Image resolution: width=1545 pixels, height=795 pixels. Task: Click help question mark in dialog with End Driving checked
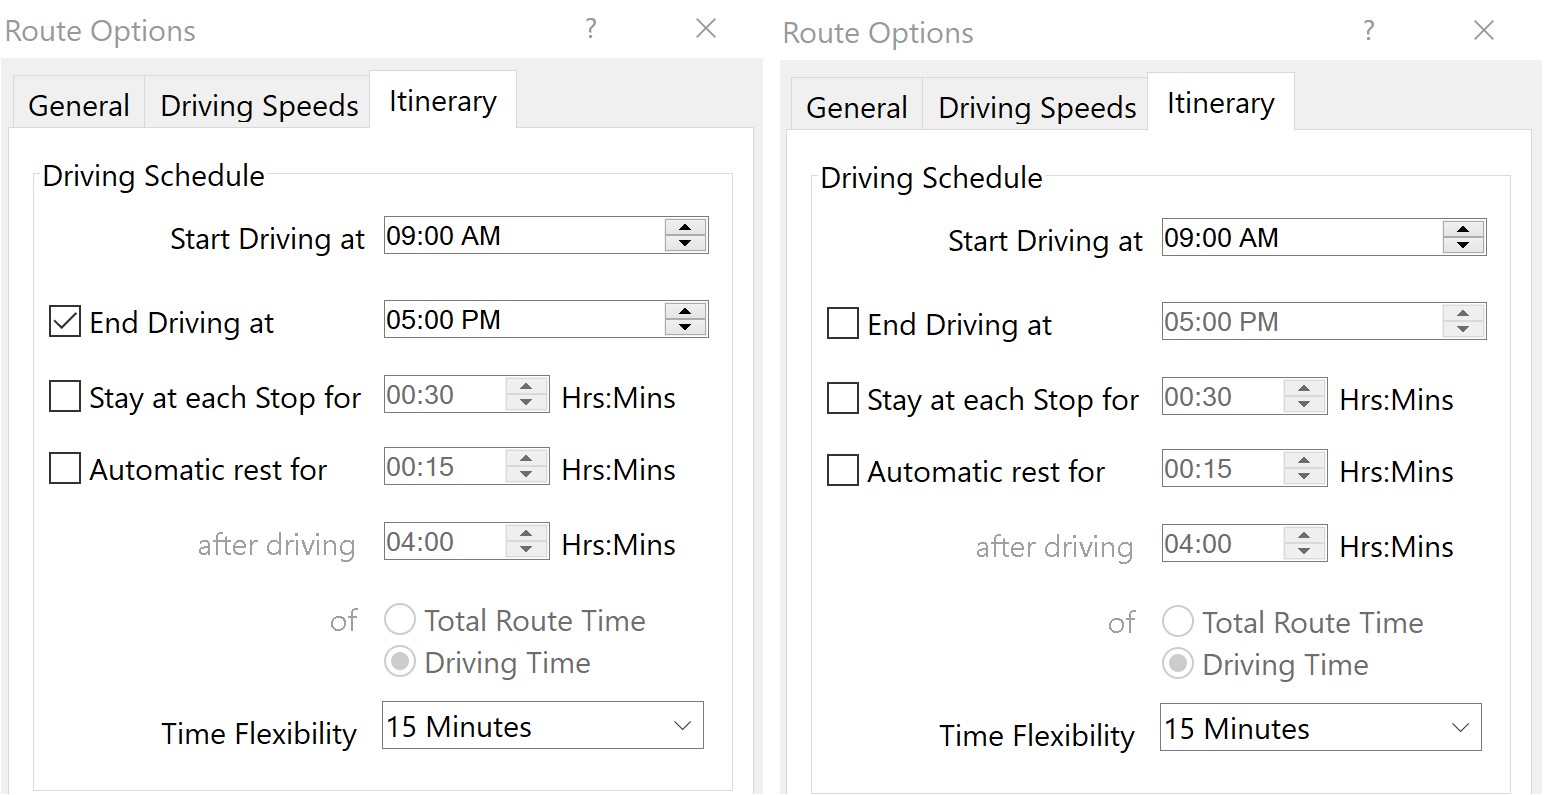[591, 29]
